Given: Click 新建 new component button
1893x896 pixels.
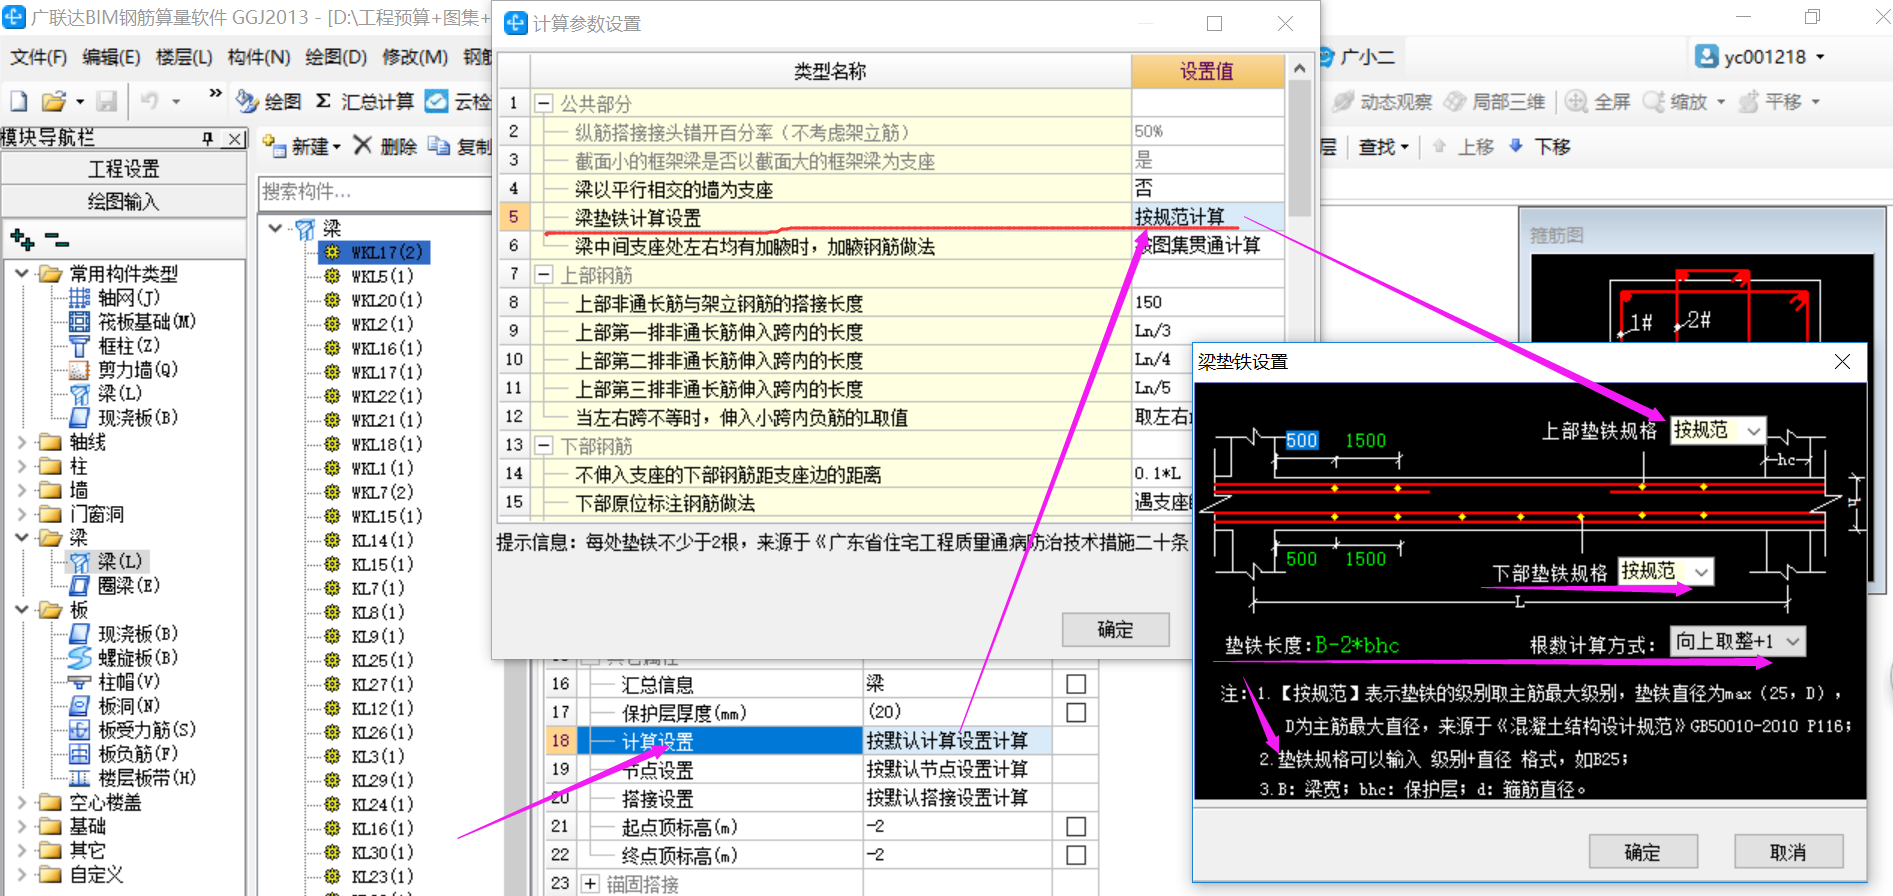Looking at the screenshot, I should [x=301, y=147].
